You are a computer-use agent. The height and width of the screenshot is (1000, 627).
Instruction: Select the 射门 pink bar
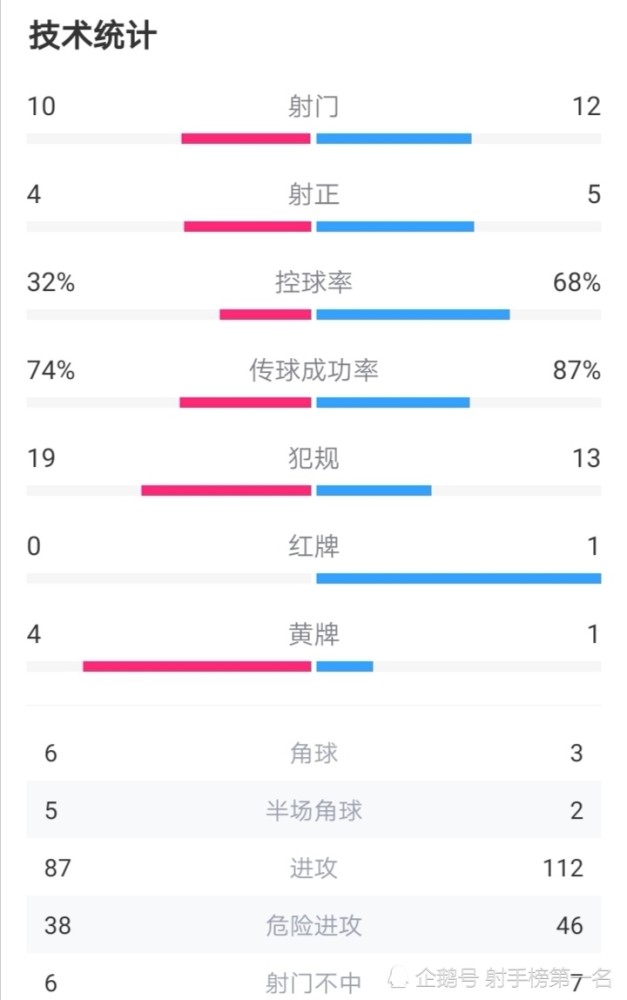tap(246, 138)
